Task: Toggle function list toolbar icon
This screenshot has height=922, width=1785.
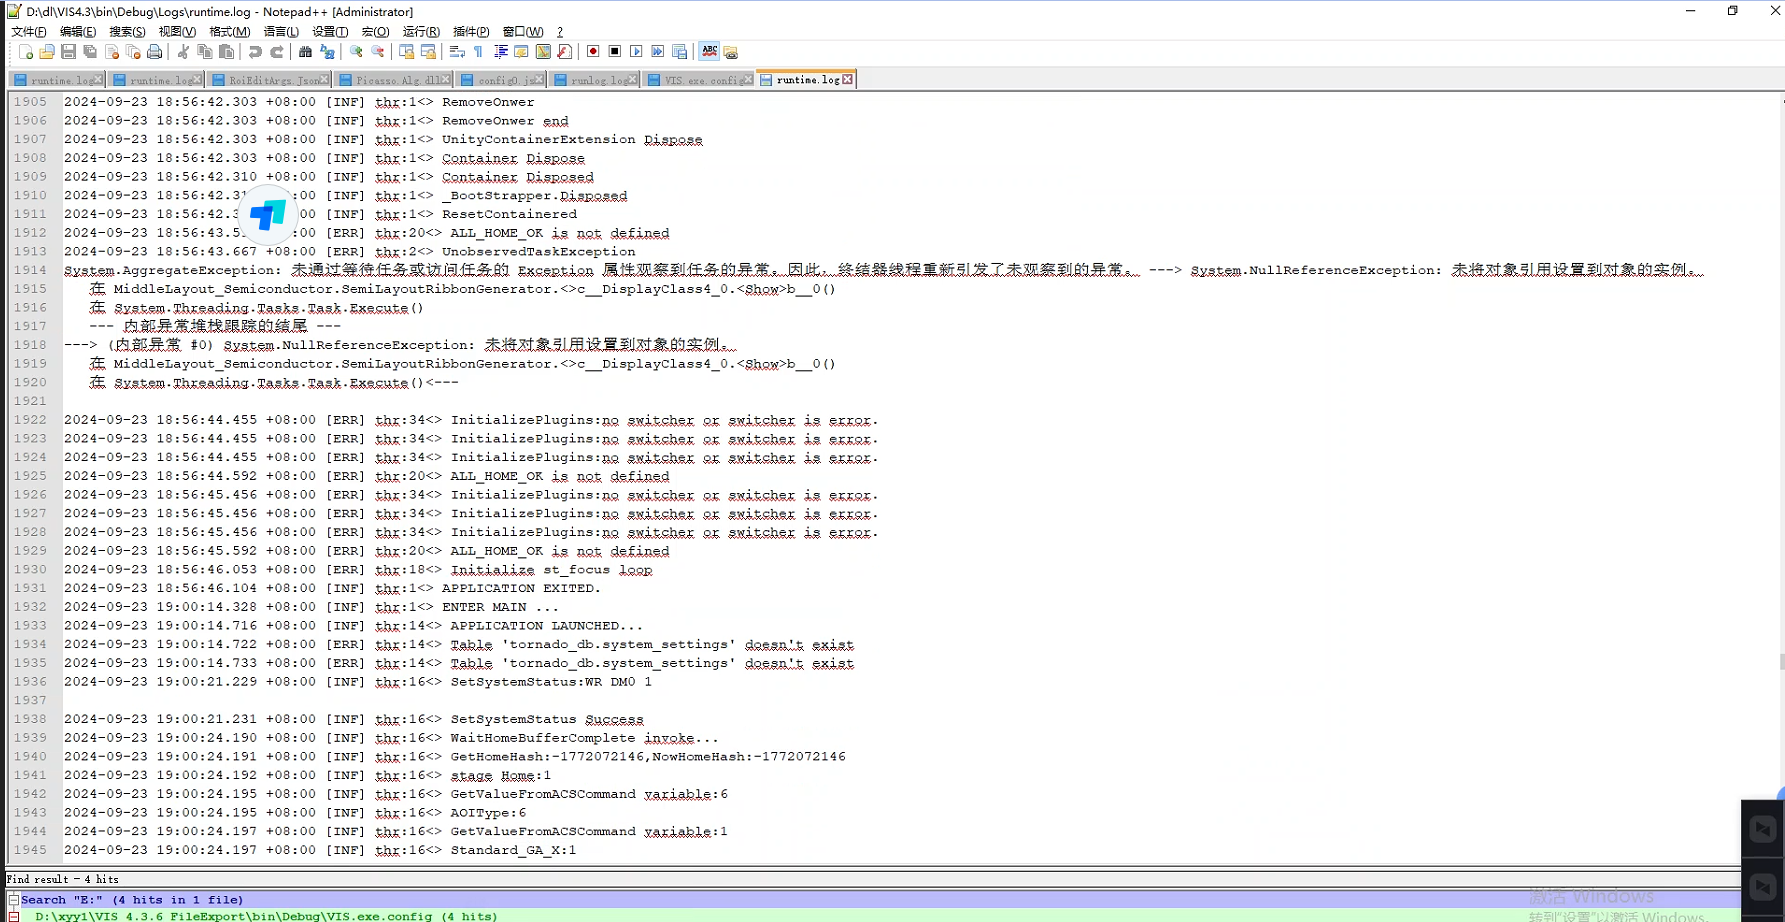Action: tap(564, 52)
